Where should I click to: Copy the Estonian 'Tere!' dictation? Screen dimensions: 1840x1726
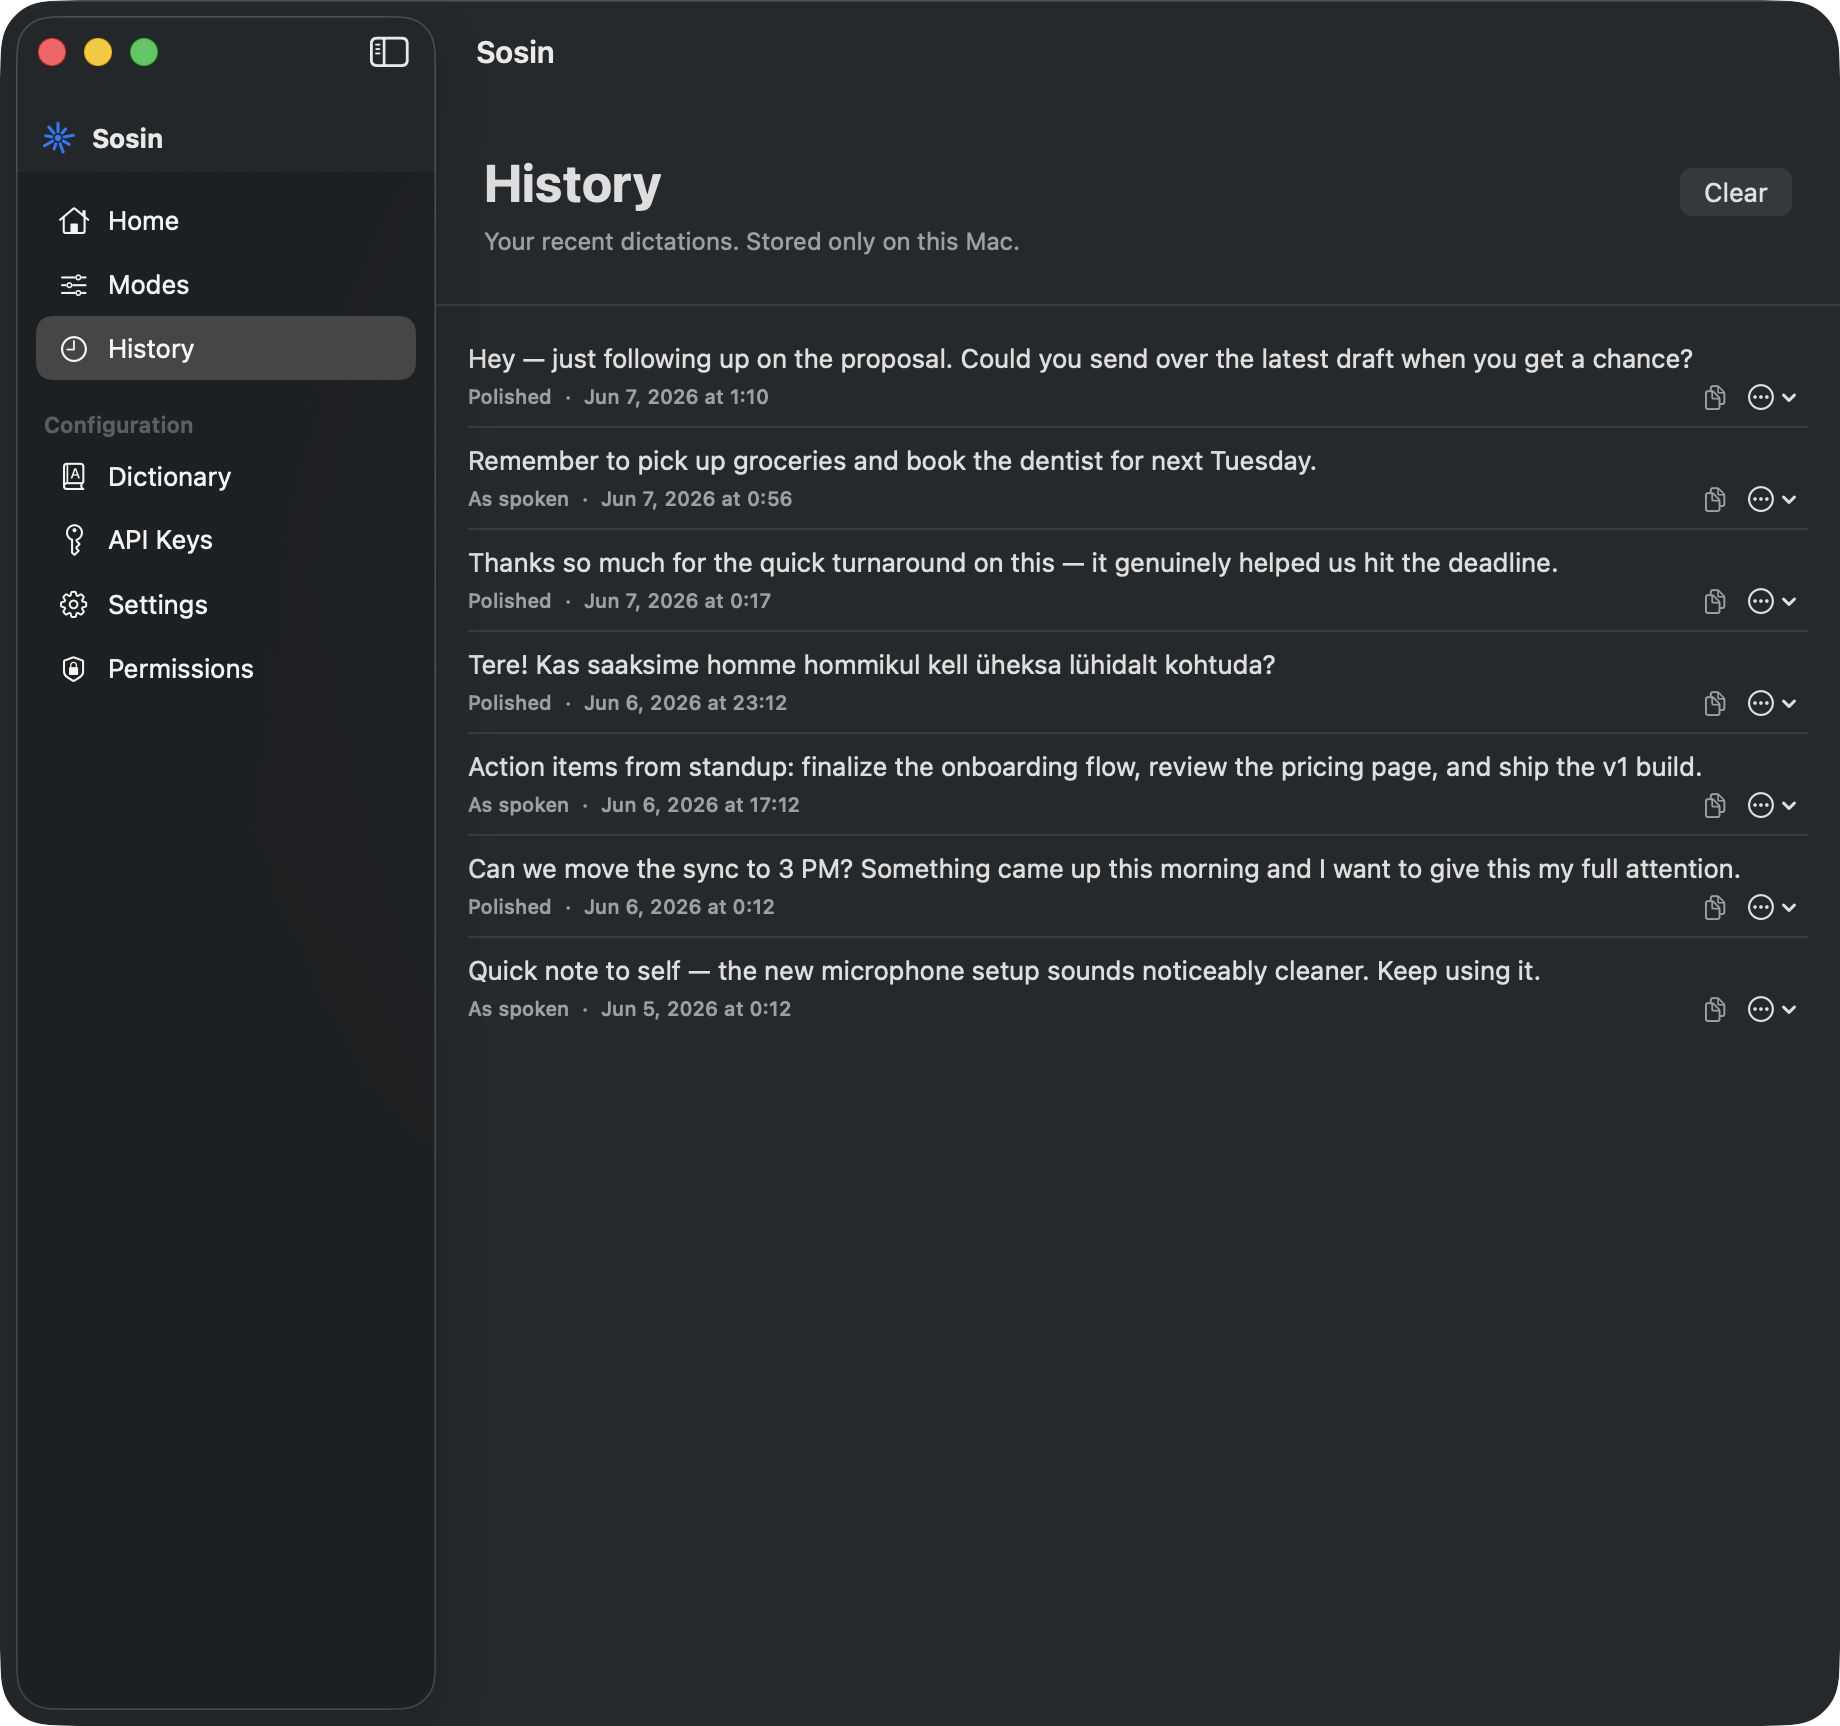1715,704
